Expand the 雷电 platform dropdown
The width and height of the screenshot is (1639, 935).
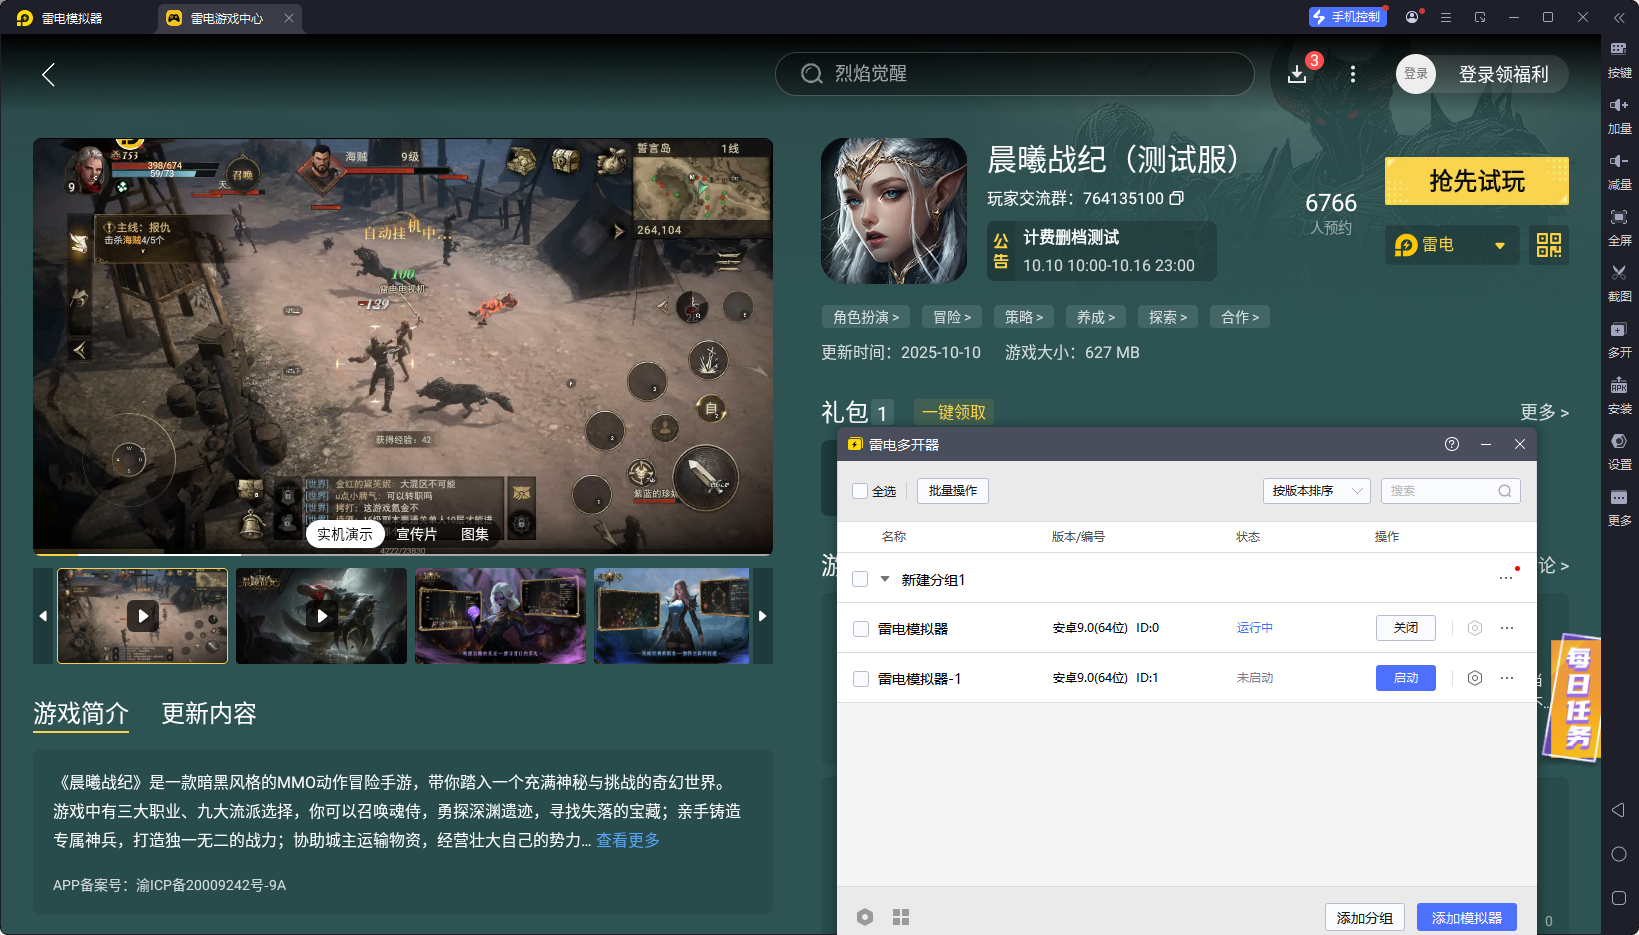pos(1452,245)
